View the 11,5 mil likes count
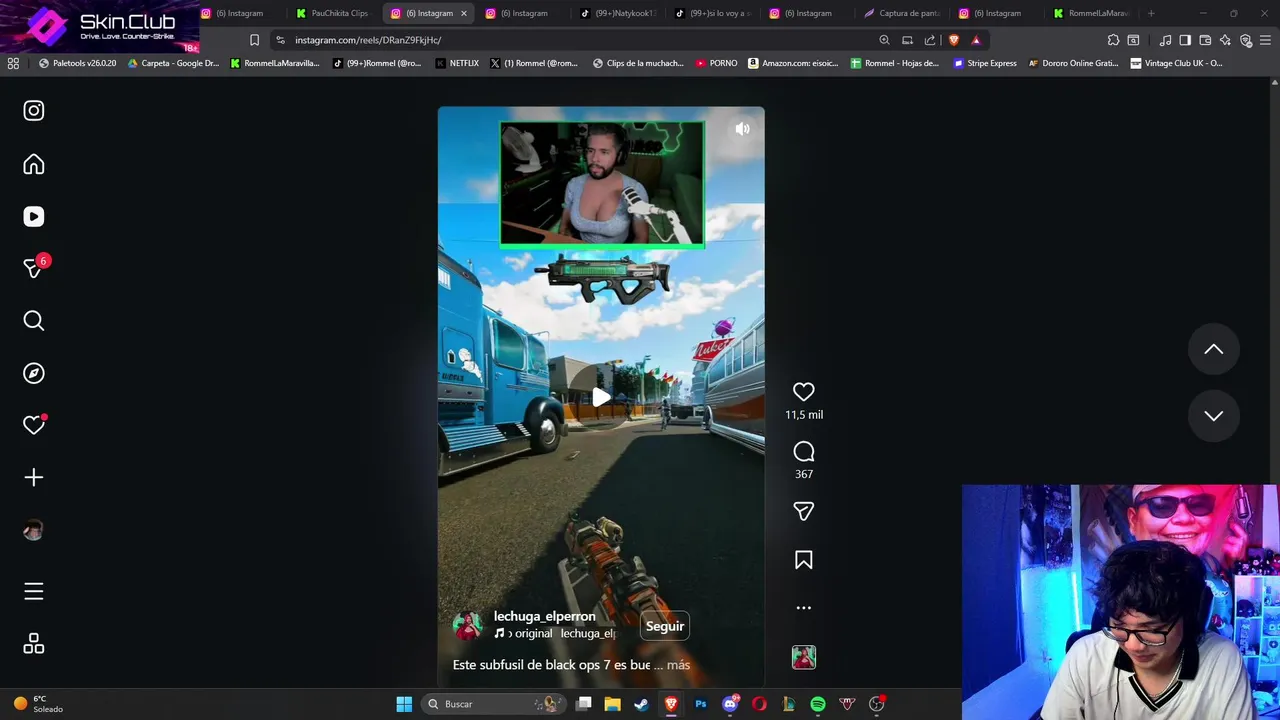Image resolution: width=1280 pixels, height=720 pixels. click(x=804, y=415)
